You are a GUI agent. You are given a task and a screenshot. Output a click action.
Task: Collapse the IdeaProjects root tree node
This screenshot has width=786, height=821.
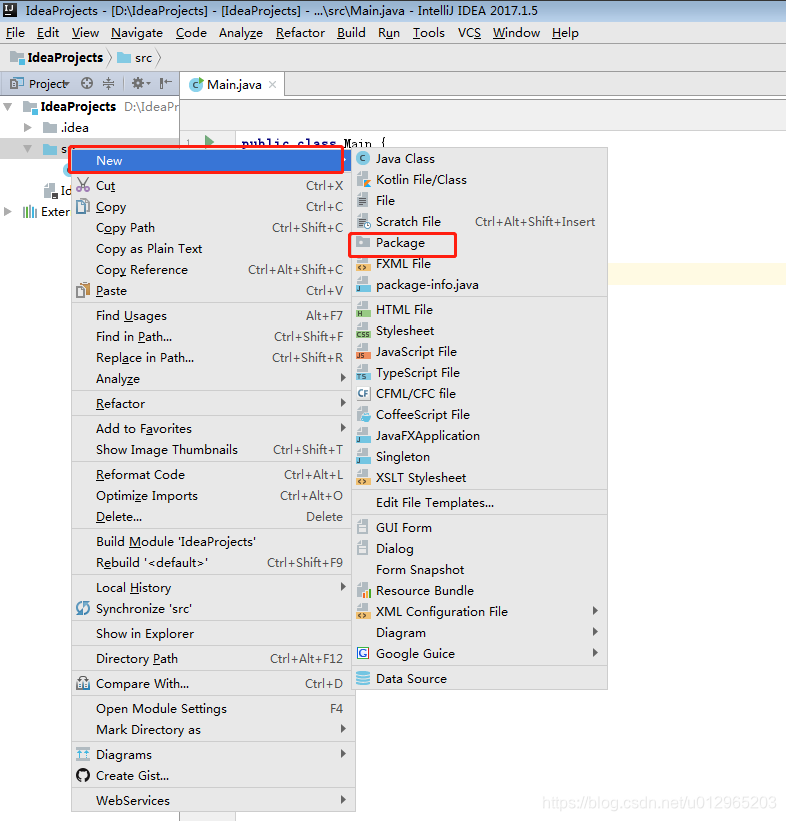(x=8, y=107)
